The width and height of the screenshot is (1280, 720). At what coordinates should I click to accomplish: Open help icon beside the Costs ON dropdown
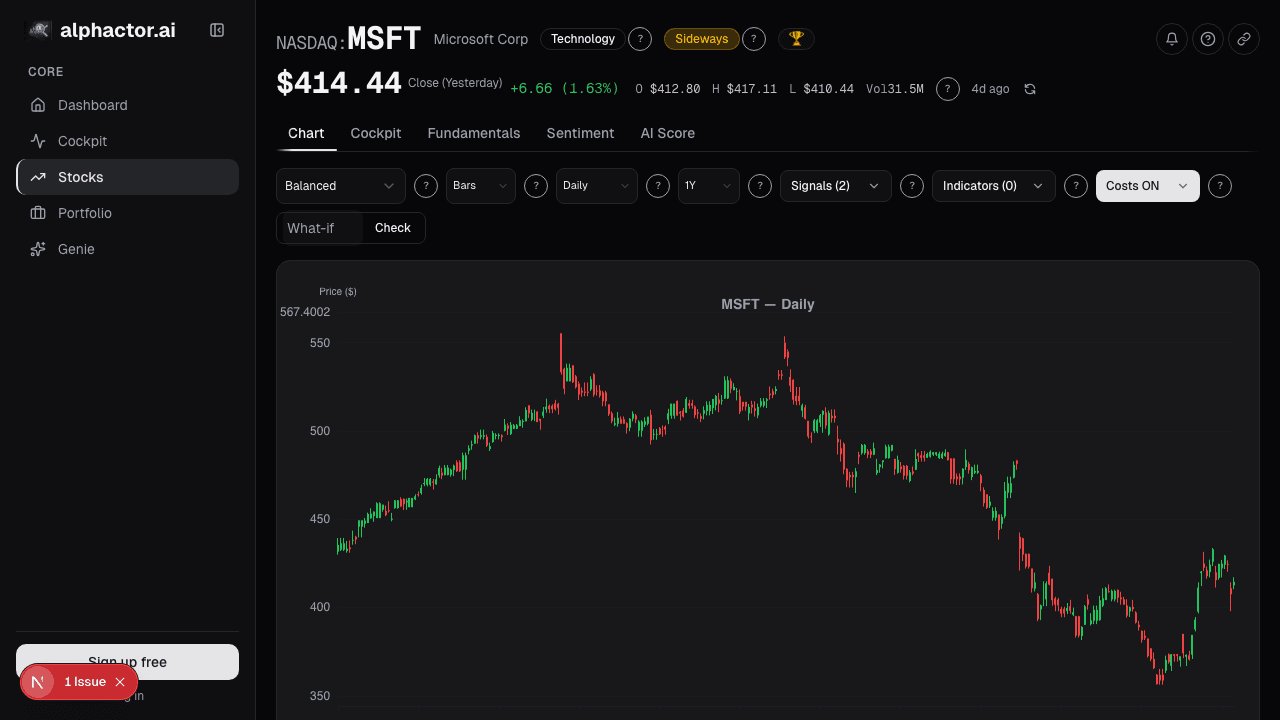1220,186
